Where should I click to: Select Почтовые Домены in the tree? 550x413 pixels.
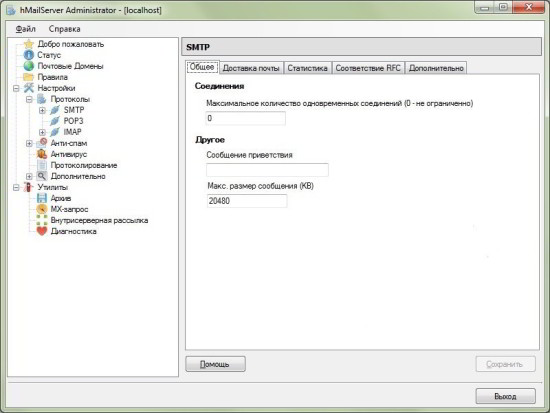pos(71,66)
